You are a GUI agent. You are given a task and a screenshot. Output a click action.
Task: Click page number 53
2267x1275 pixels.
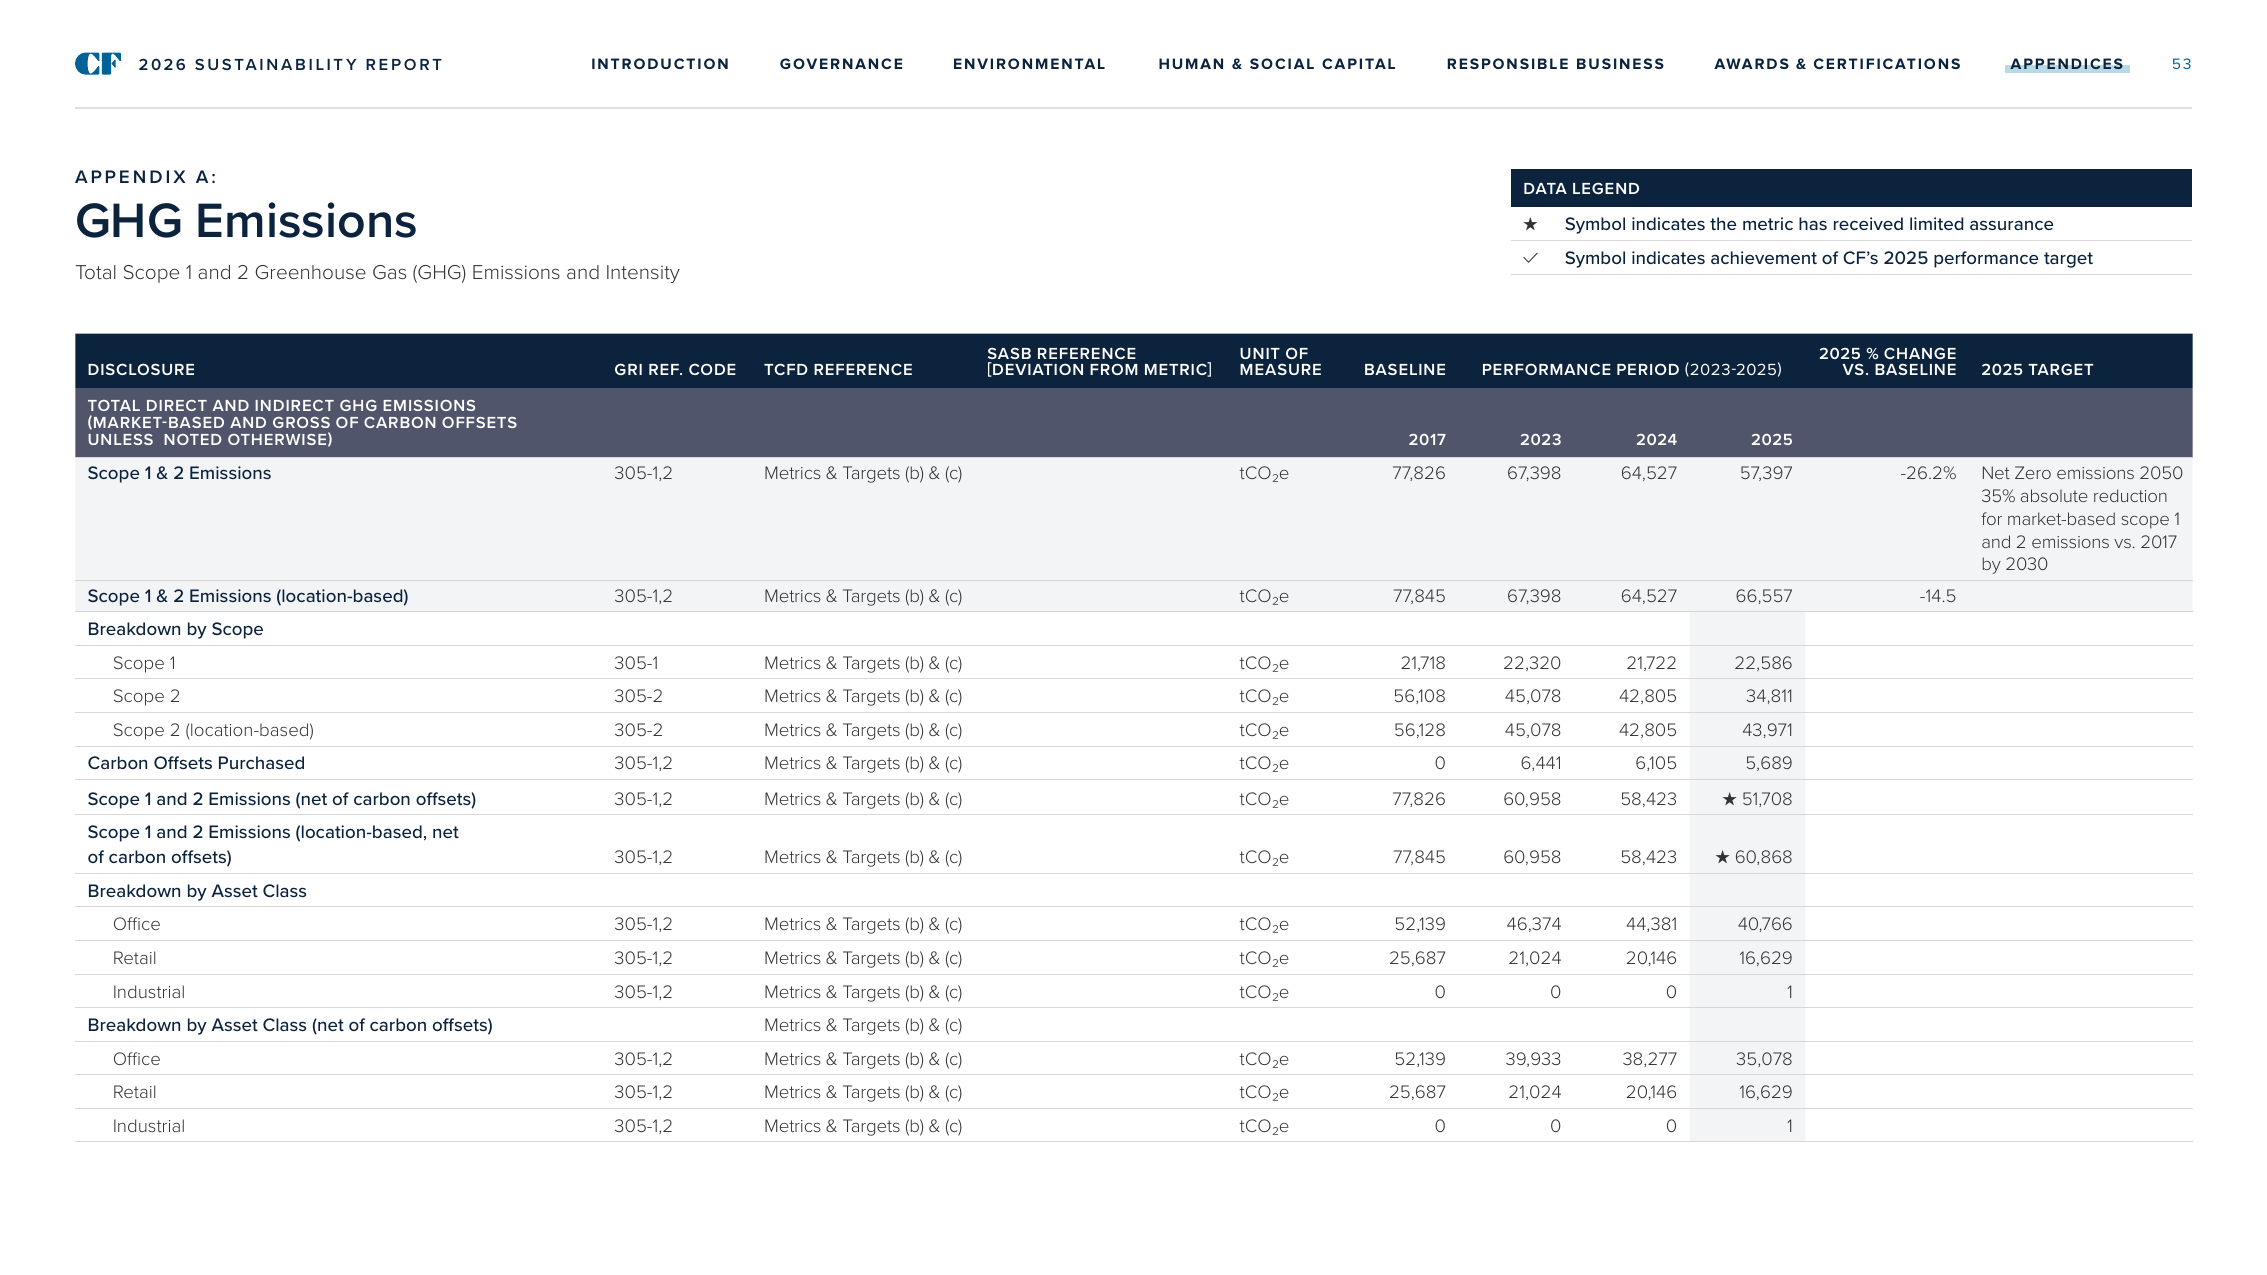point(2181,64)
